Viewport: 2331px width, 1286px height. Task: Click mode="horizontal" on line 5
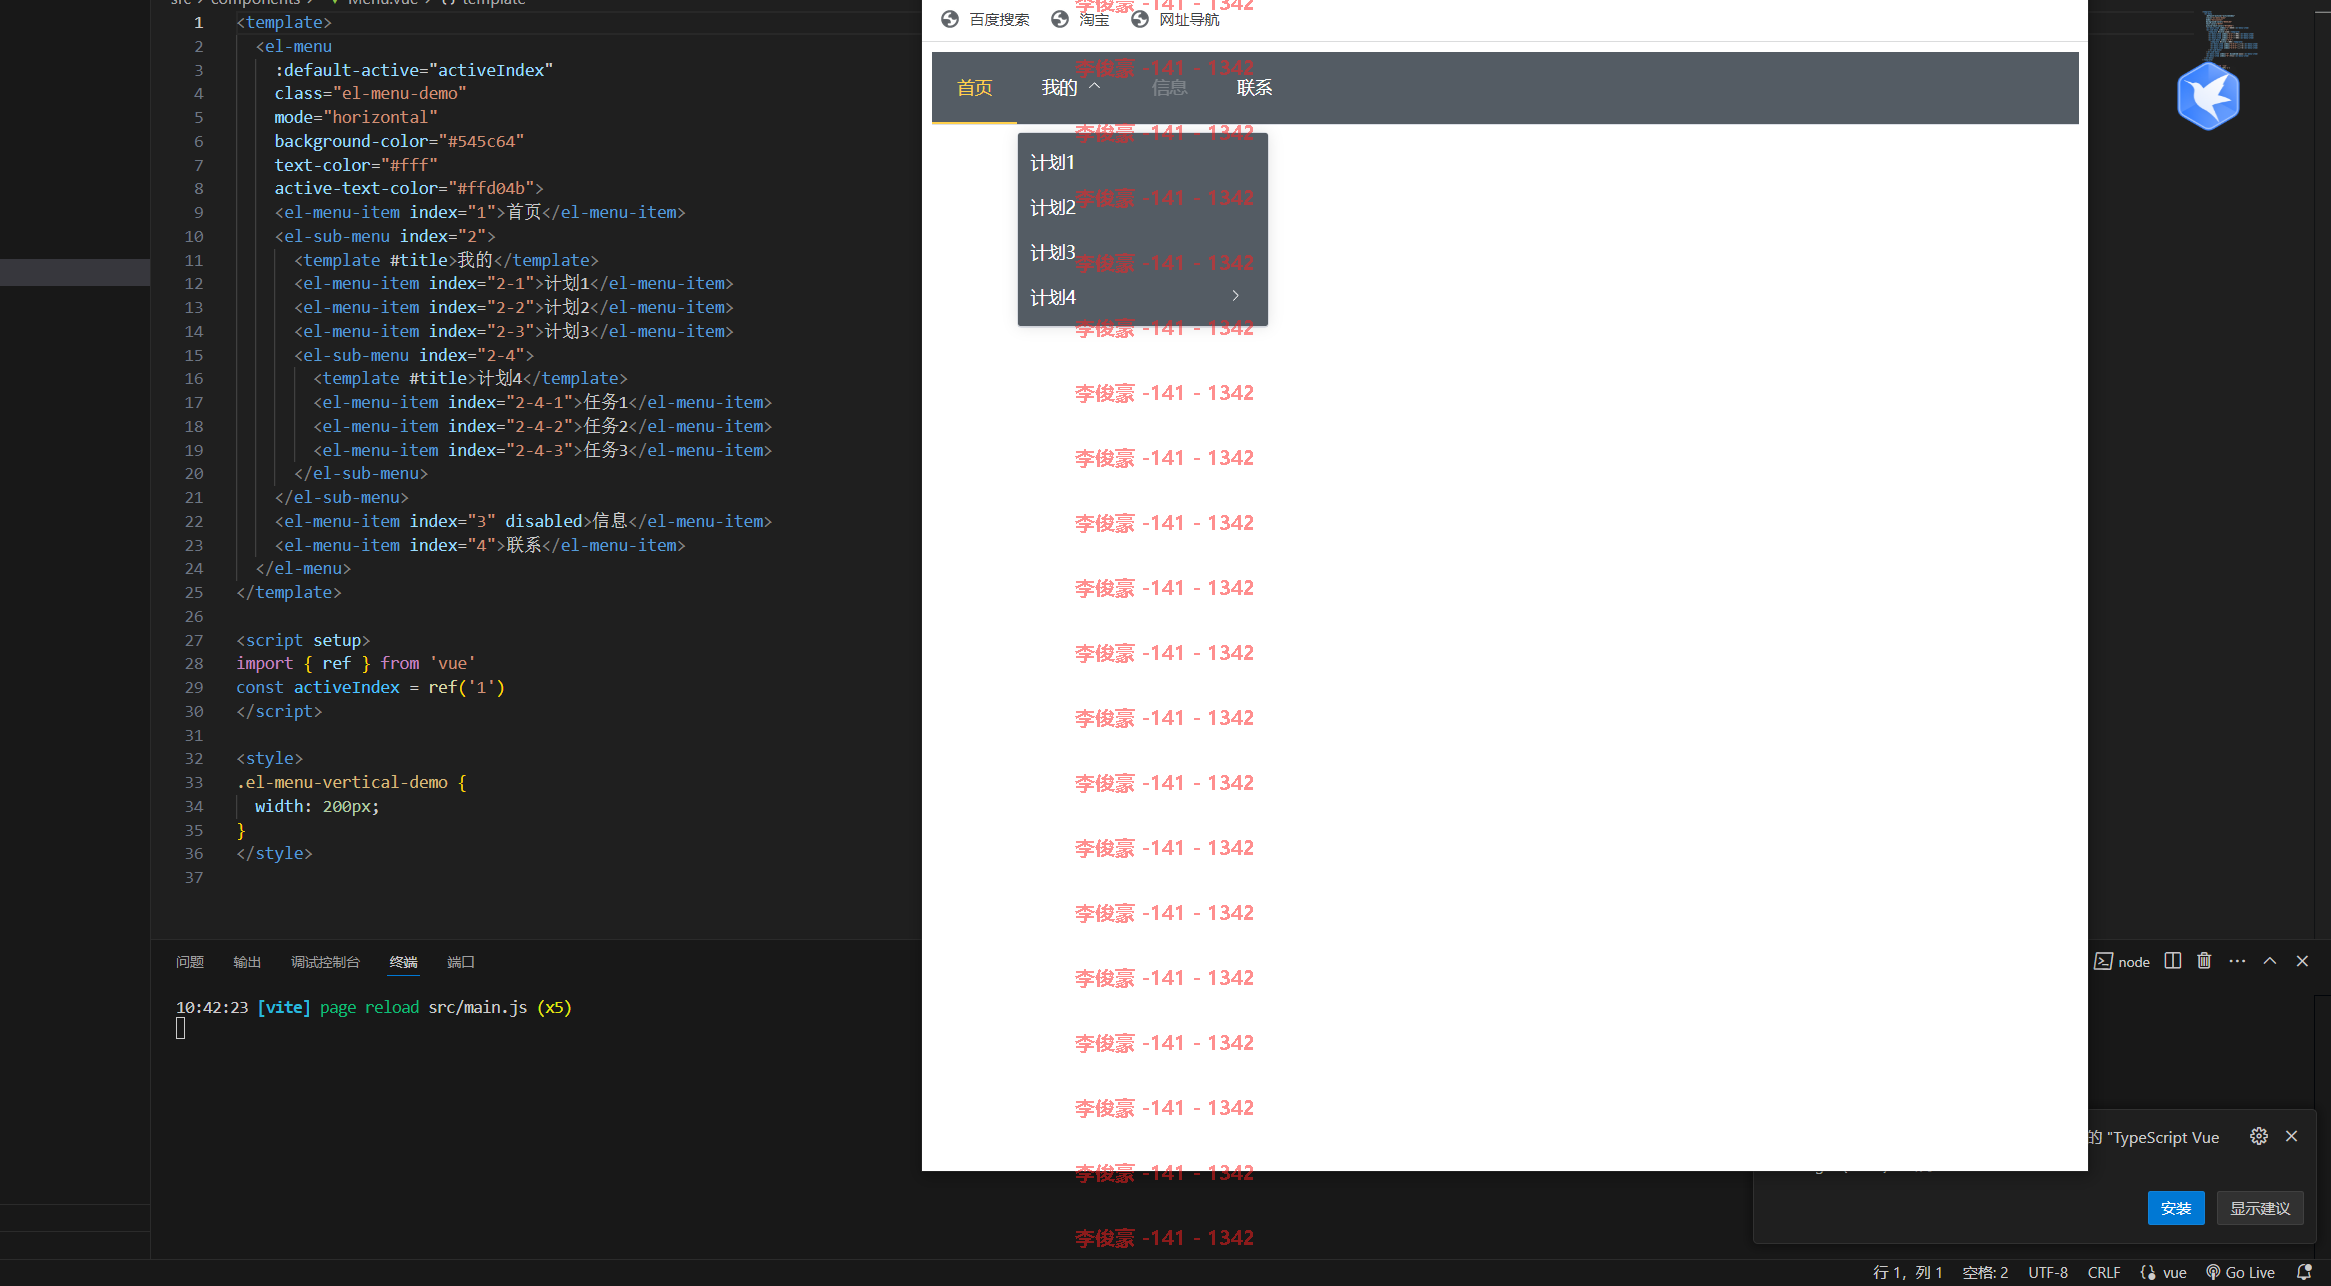pyautogui.click(x=356, y=117)
